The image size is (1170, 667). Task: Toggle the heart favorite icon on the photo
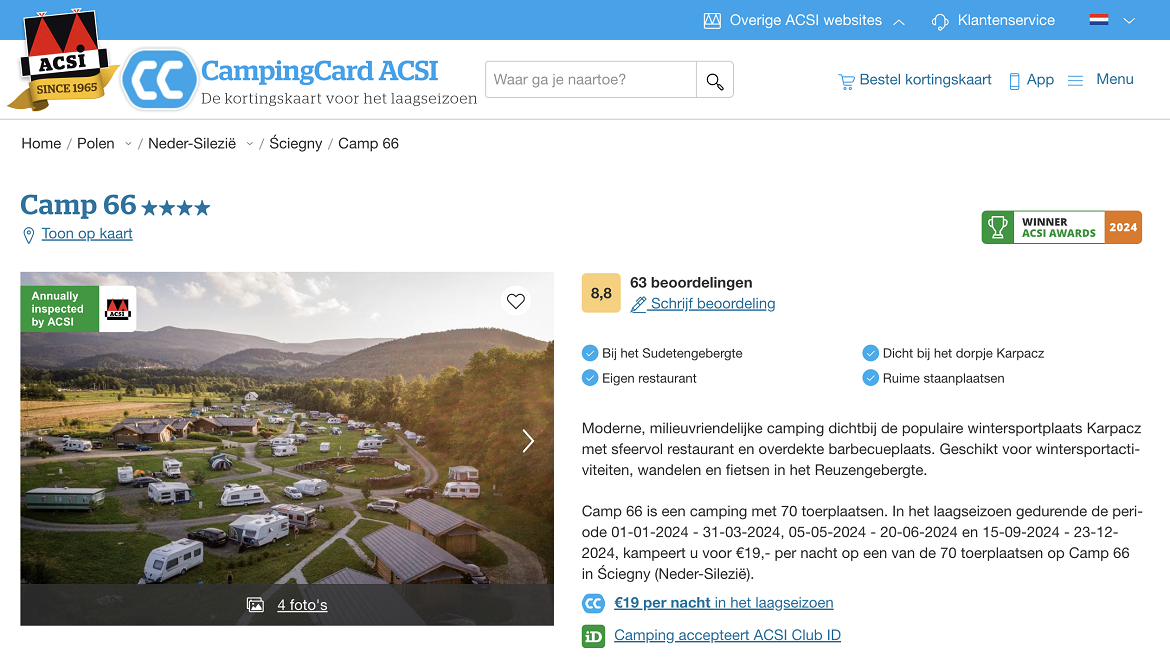515,301
